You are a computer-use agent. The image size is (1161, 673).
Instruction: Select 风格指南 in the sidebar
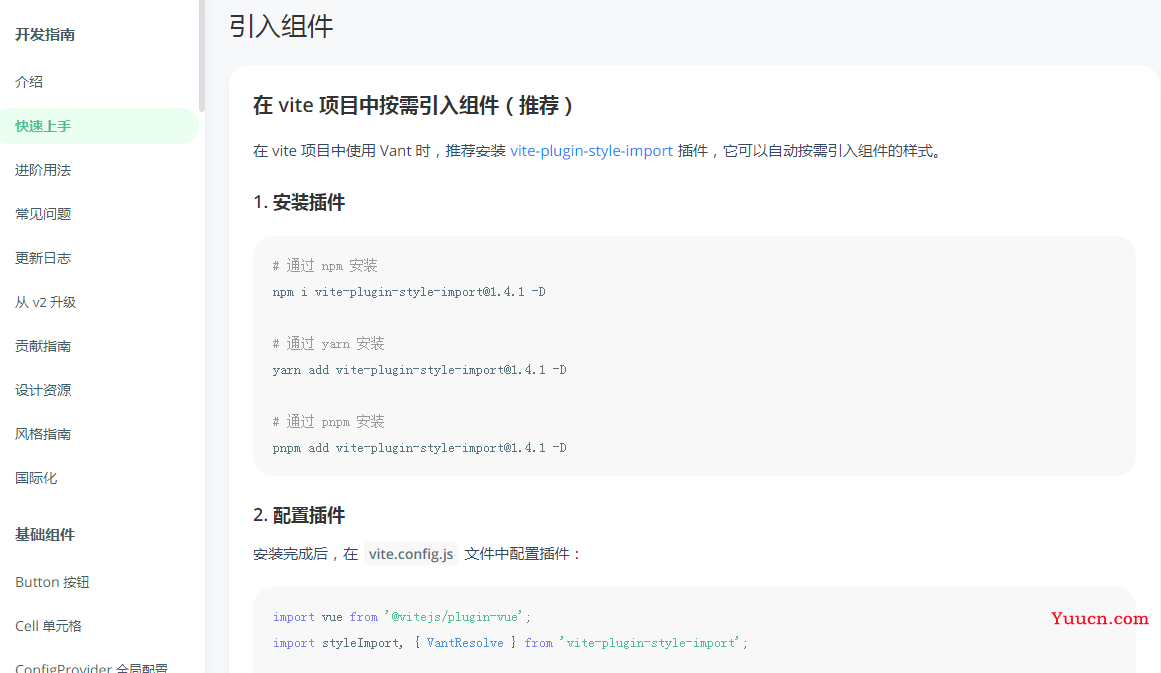click(x=43, y=435)
